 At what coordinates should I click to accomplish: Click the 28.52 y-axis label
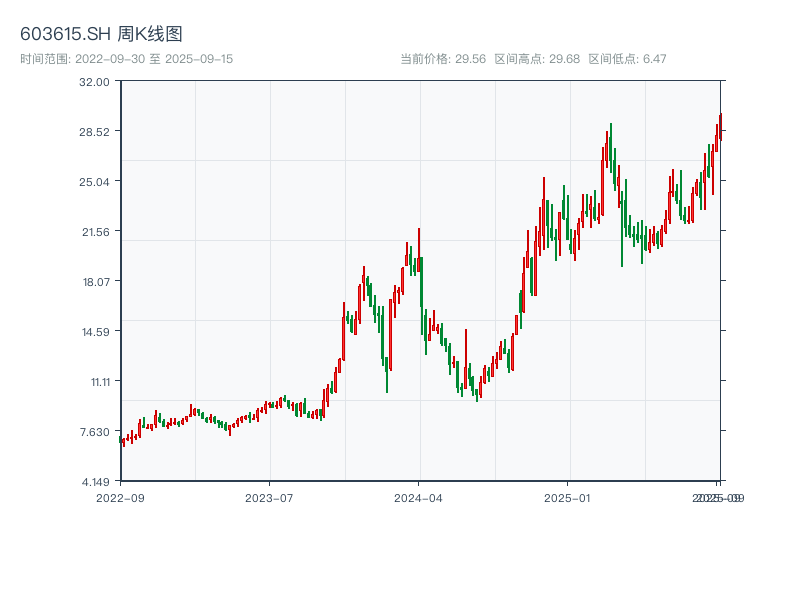click(x=94, y=132)
